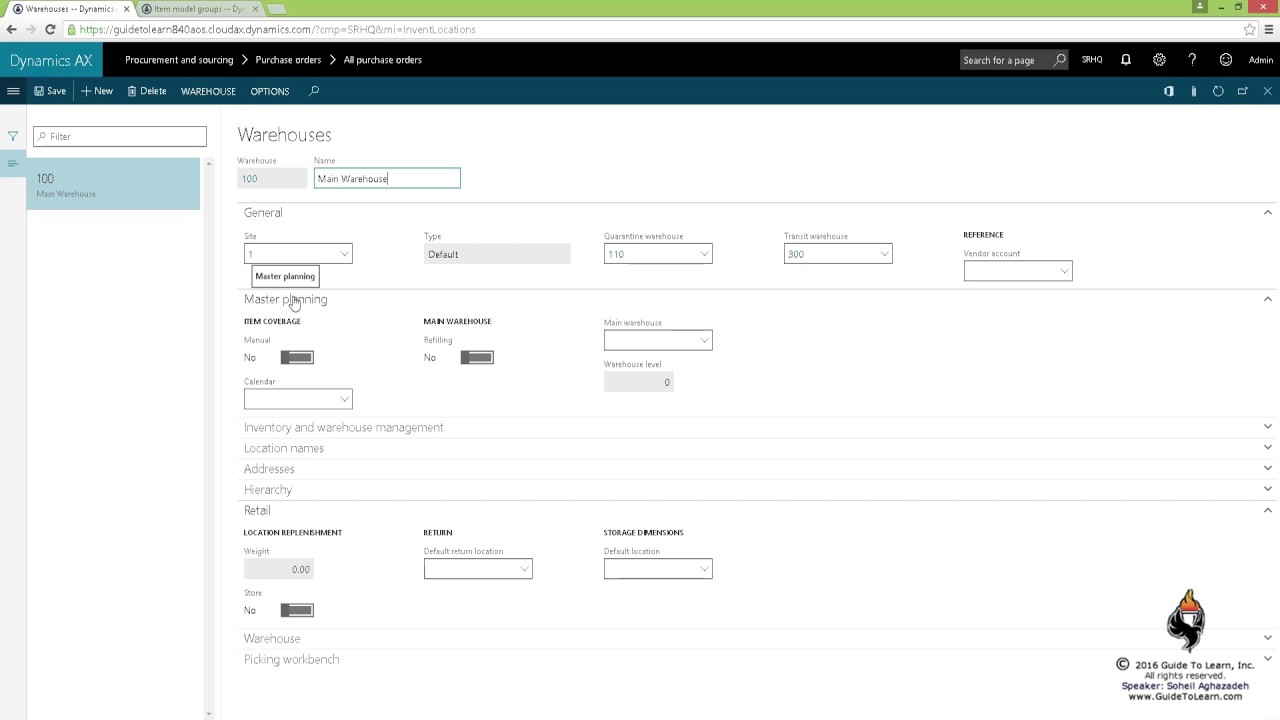This screenshot has height=720, width=1280.
Task: Open form in new window icon
Action: [x=1243, y=91]
